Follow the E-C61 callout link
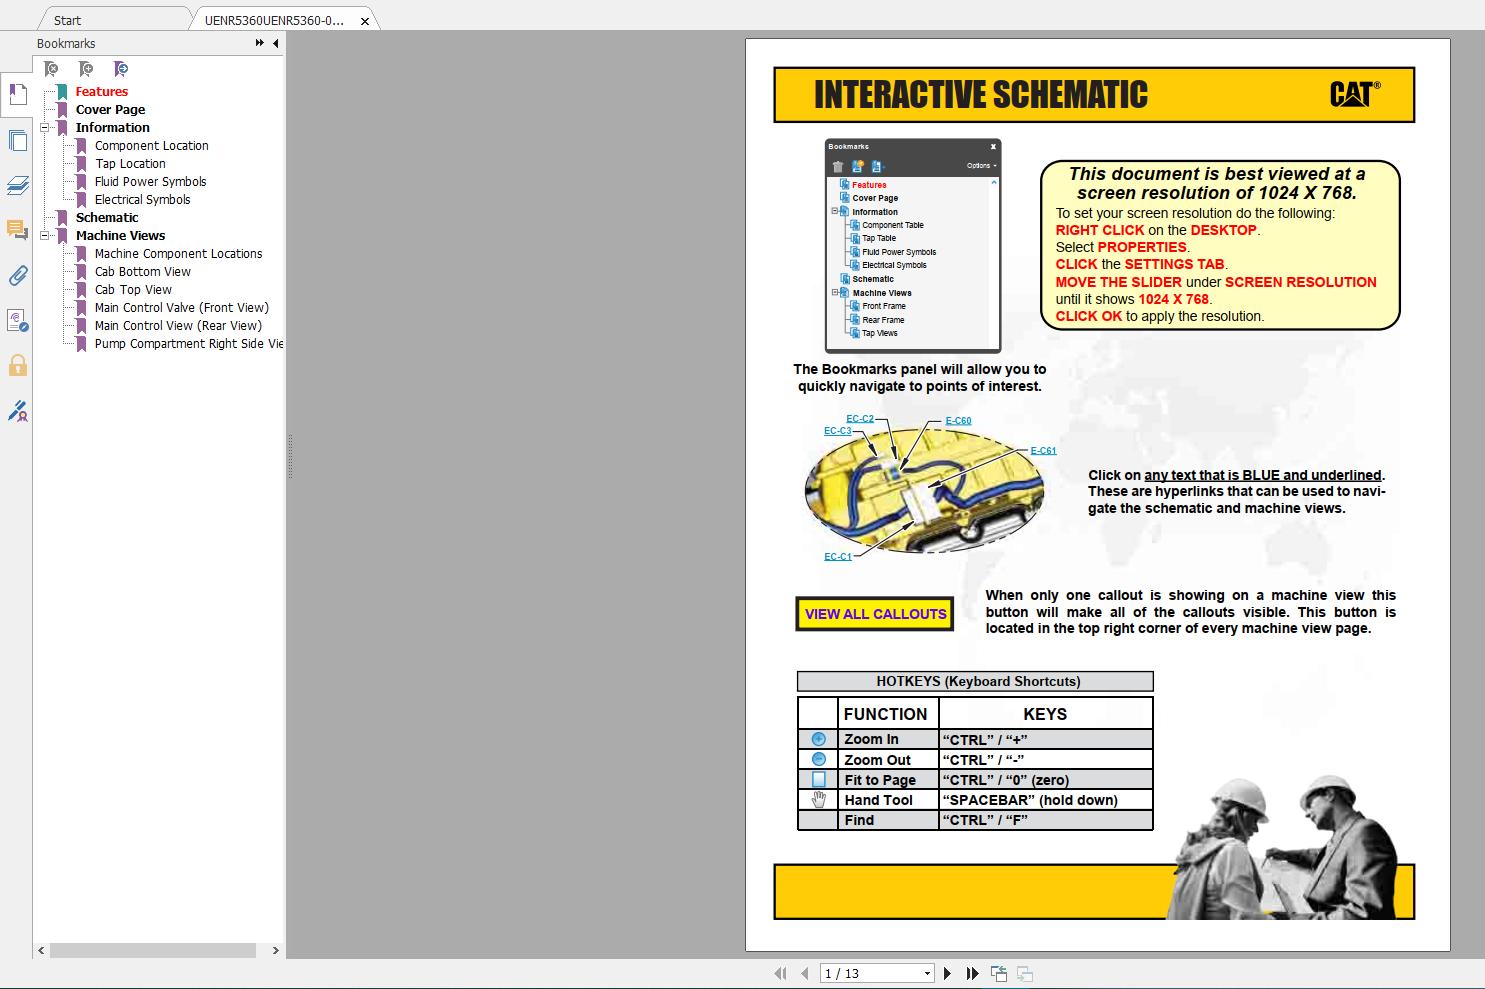Image resolution: width=1485 pixels, height=989 pixels. (1043, 451)
